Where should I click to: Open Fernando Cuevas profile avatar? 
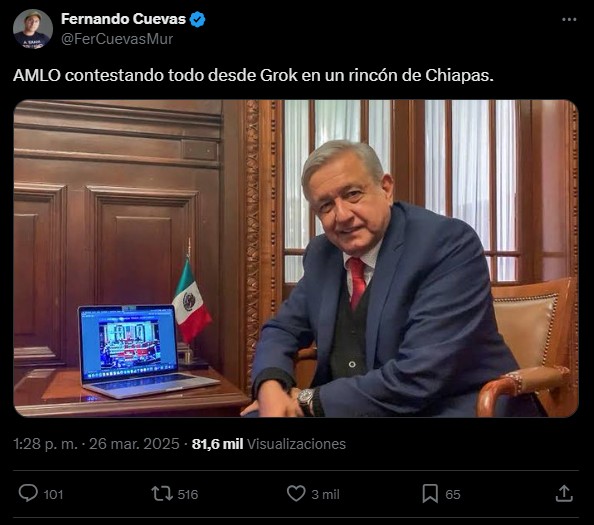pos(33,29)
